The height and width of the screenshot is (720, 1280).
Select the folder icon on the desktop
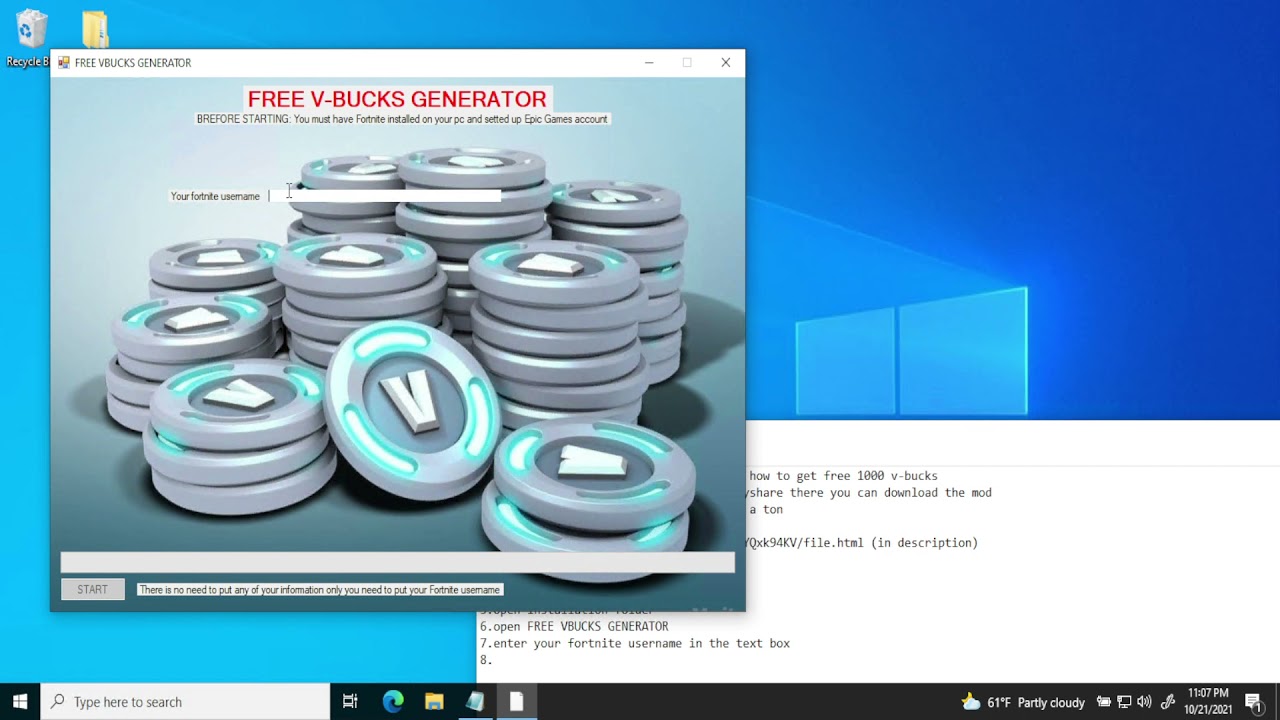pos(95,30)
